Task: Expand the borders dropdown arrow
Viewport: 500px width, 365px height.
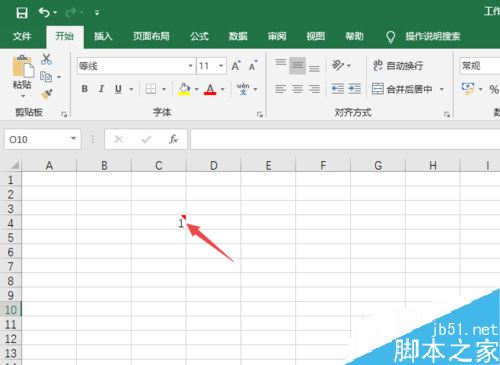Action: [x=164, y=89]
